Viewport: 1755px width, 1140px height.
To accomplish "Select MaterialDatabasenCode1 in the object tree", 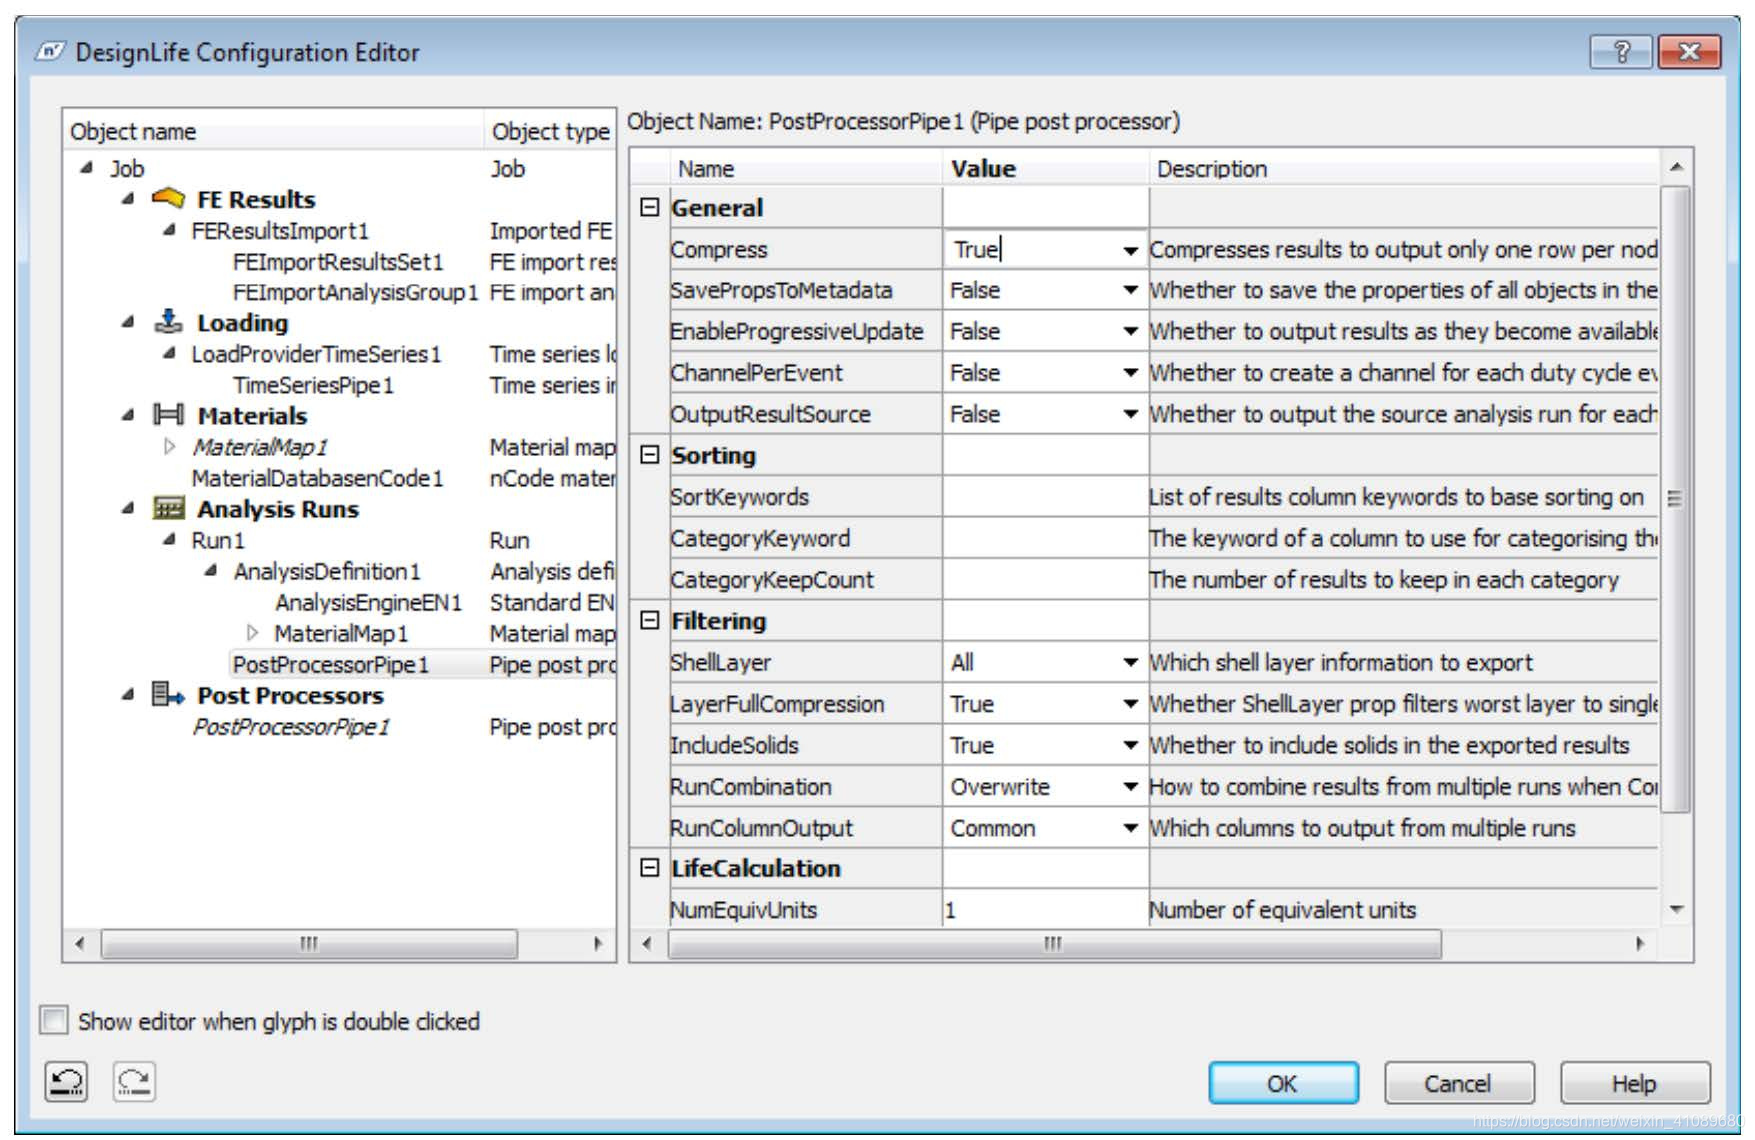I will pos(317,478).
